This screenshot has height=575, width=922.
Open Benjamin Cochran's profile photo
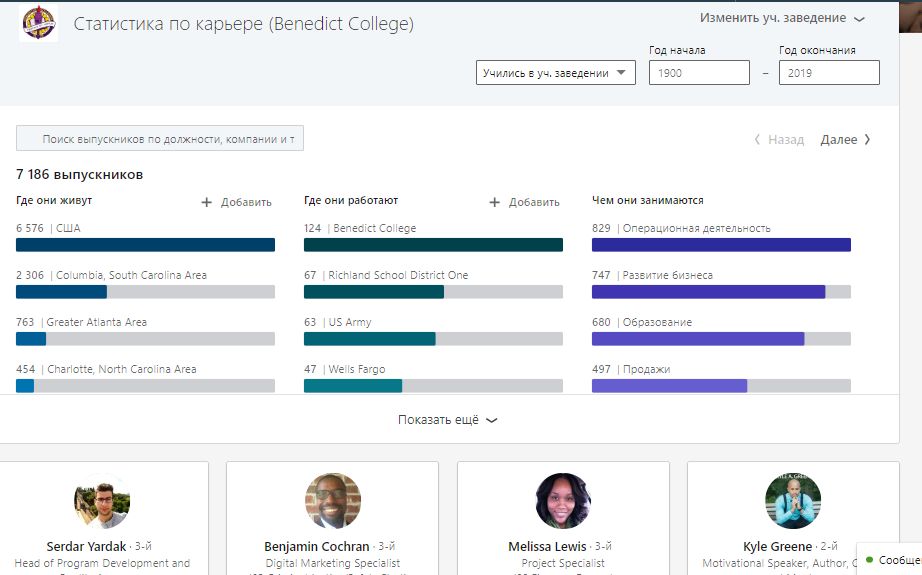coord(332,501)
